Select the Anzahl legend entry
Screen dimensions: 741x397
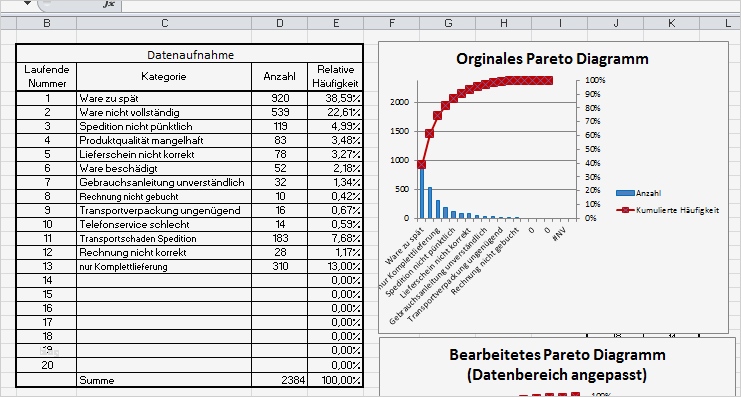pyautogui.click(x=638, y=193)
